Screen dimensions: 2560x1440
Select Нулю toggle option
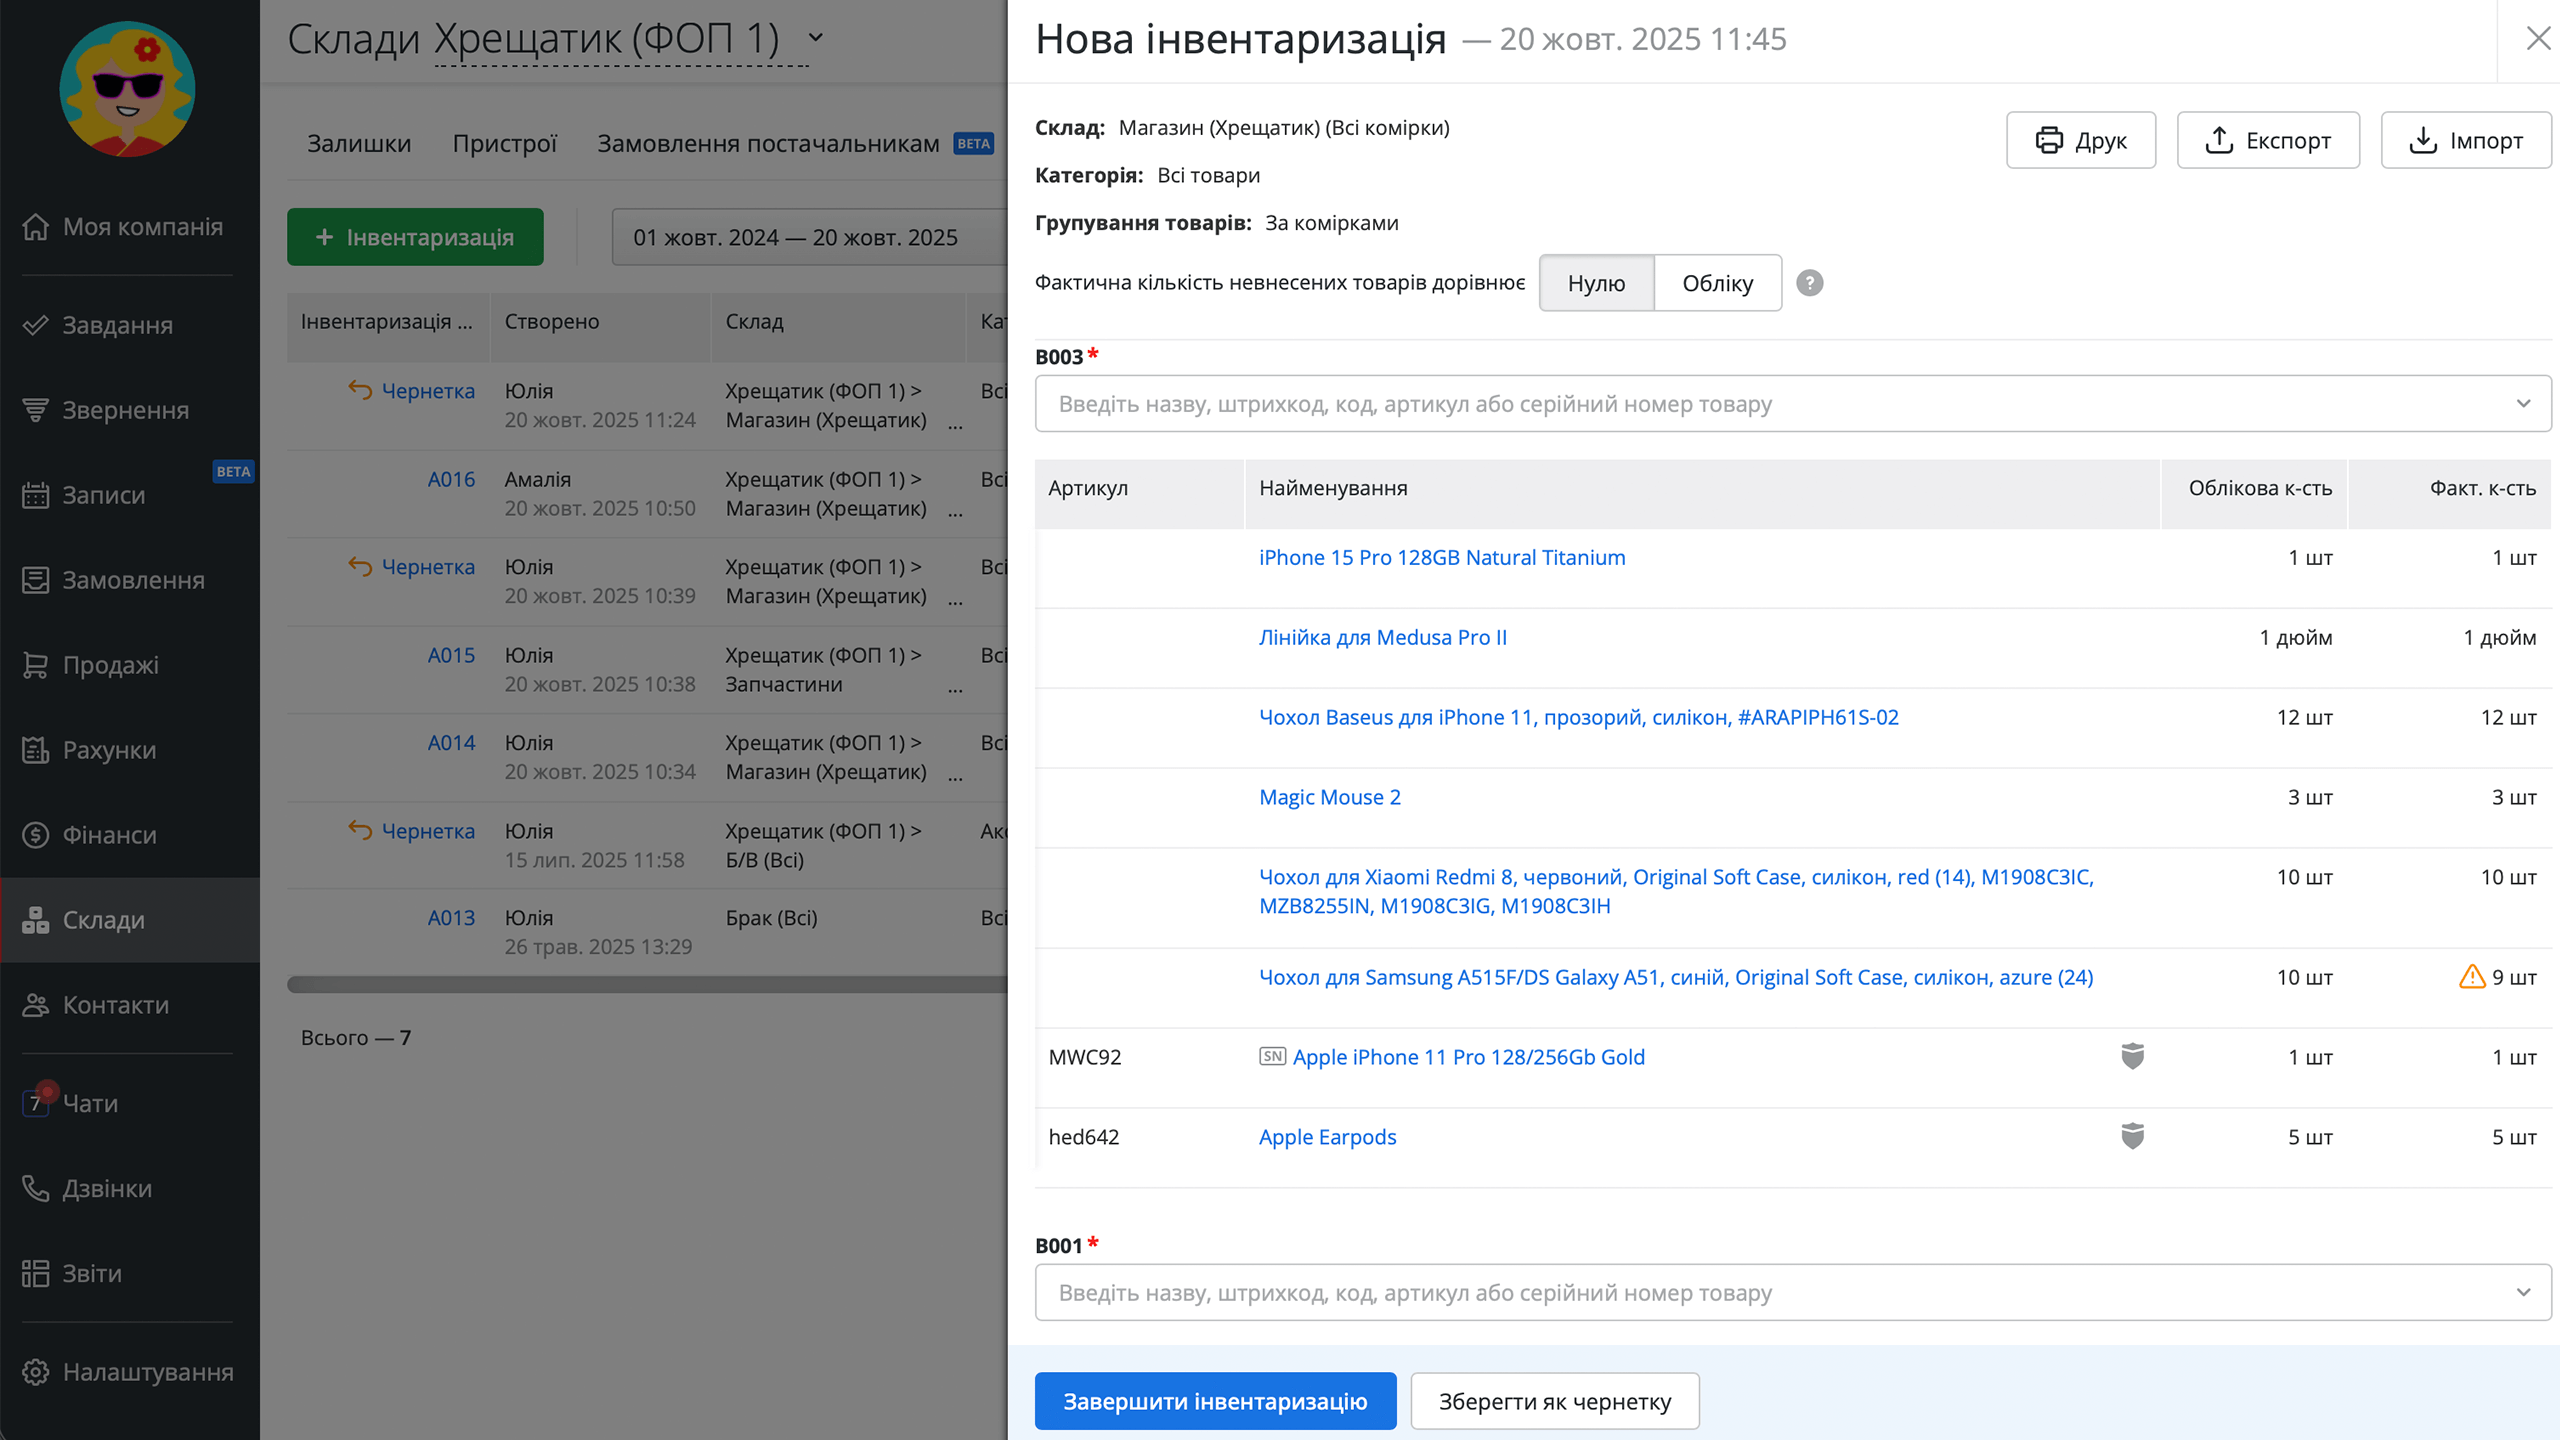(x=1596, y=283)
